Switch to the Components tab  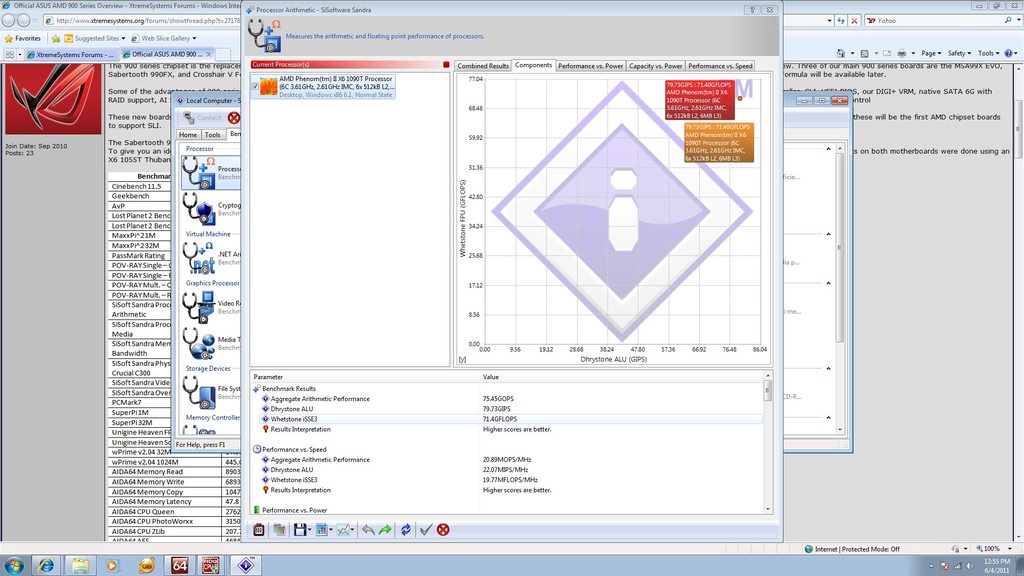click(x=534, y=65)
